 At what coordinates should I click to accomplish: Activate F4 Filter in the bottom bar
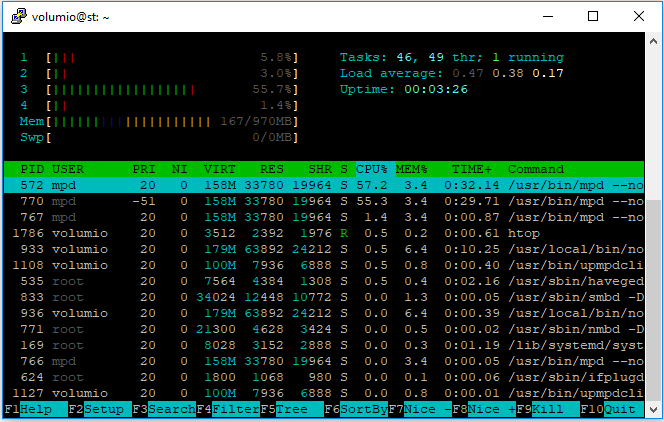click(x=228, y=409)
